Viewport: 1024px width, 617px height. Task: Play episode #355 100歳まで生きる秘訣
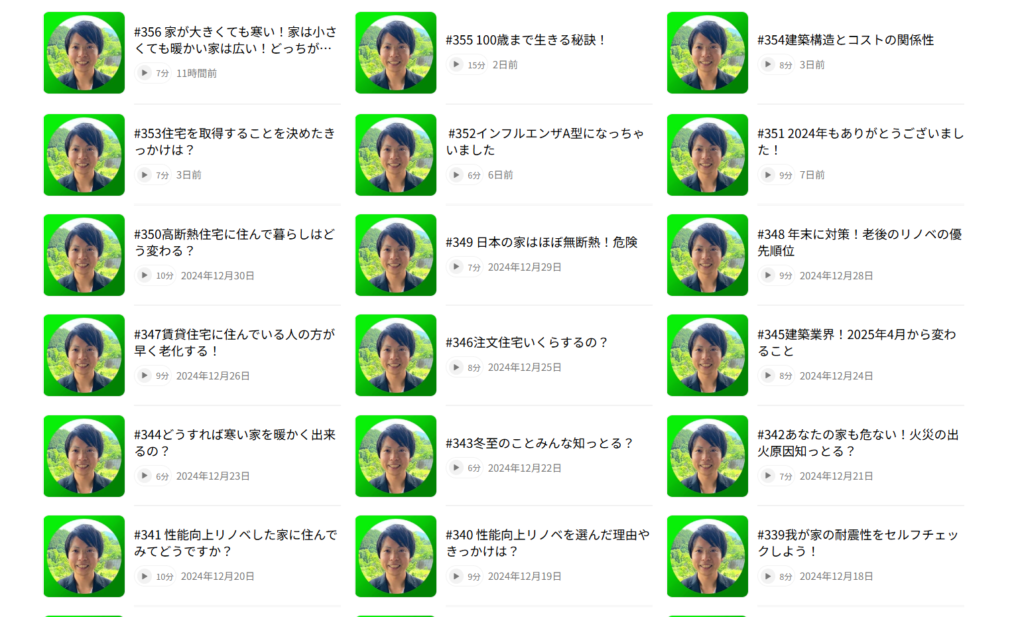[x=456, y=65]
